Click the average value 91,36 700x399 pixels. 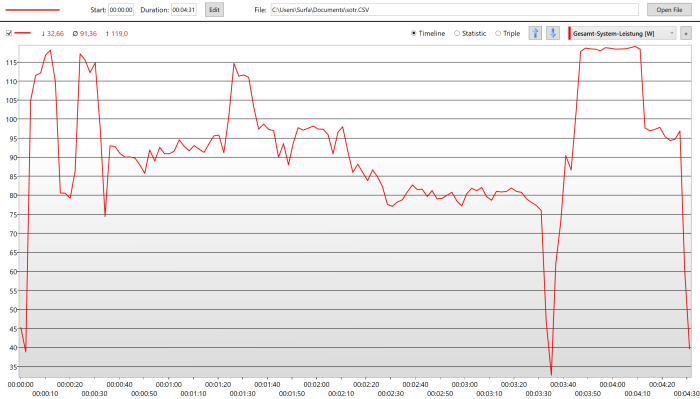click(x=88, y=33)
